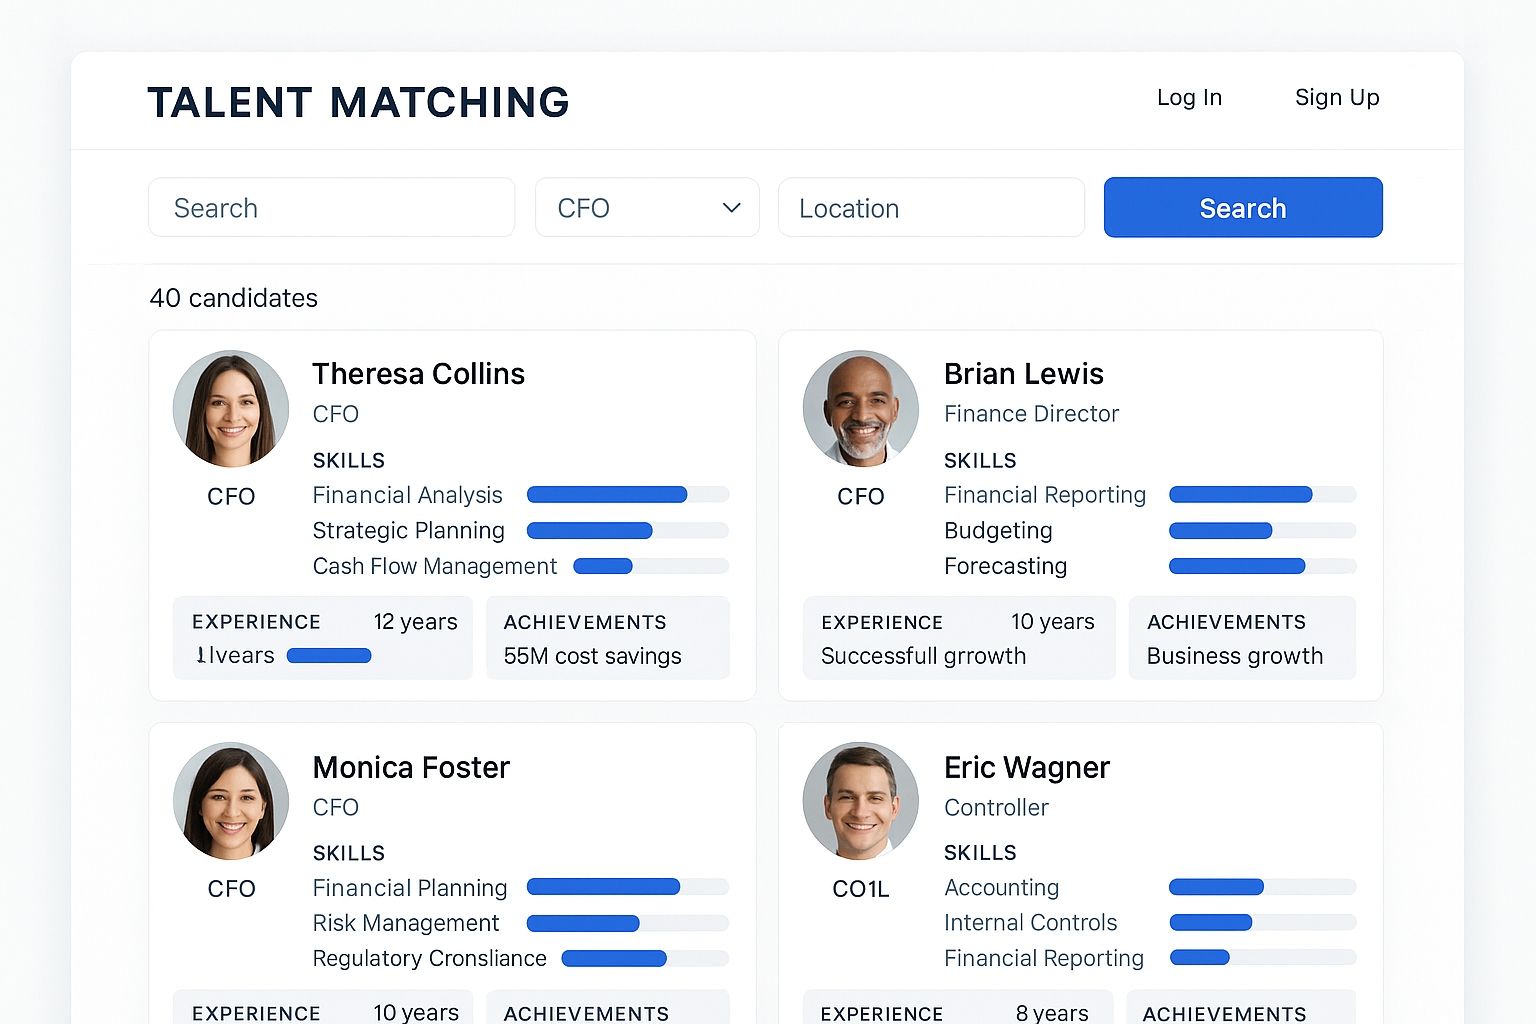This screenshot has width=1536, height=1024.
Task: Click the blue Search button
Action: tap(1243, 208)
